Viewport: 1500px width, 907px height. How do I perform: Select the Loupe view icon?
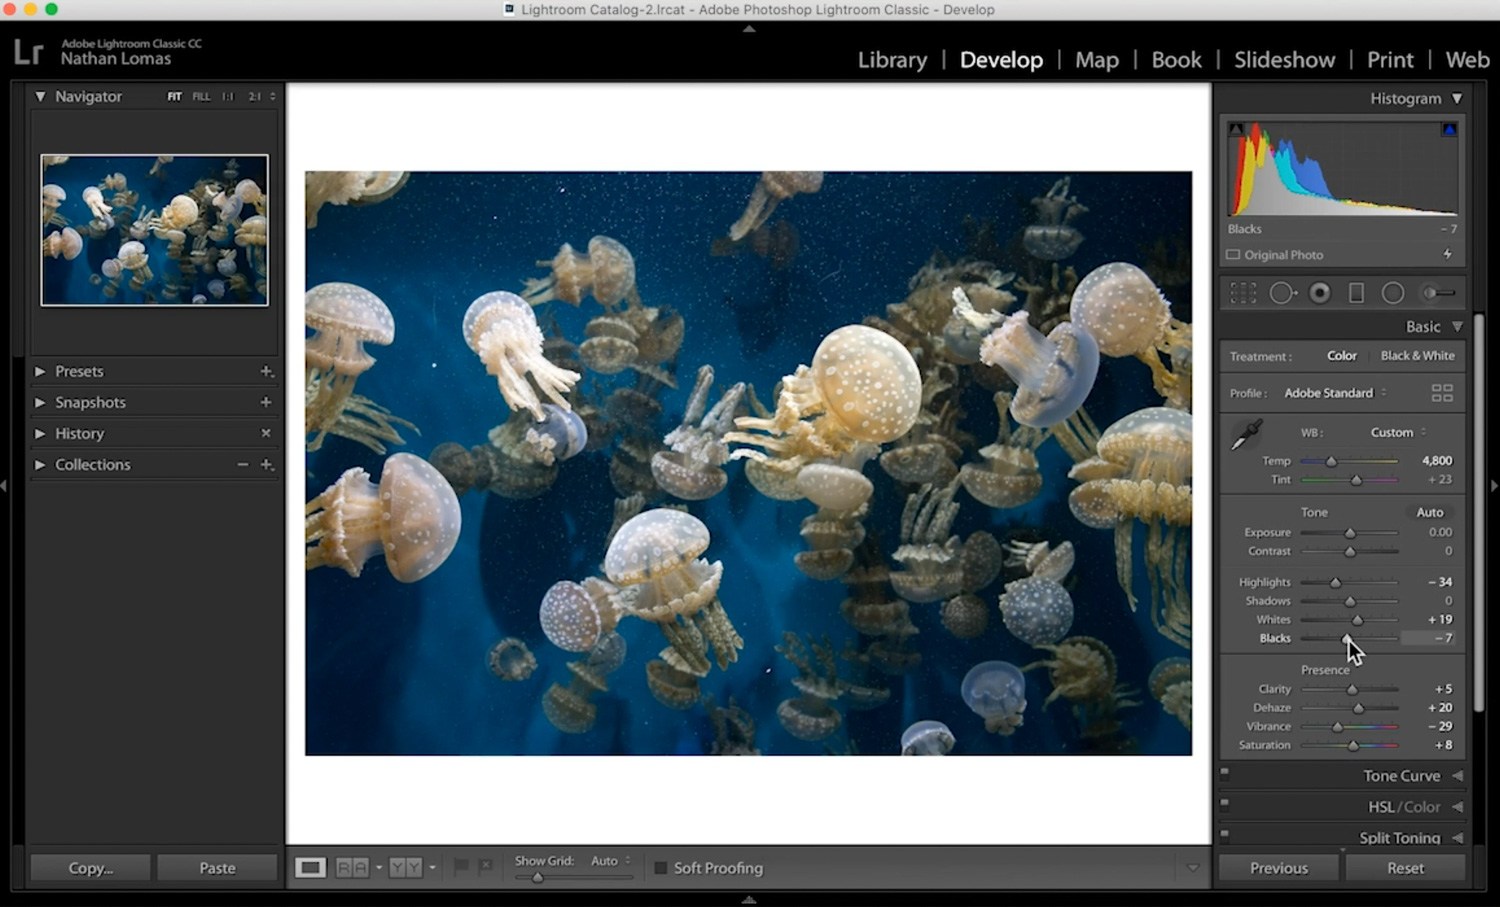[x=310, y=867]
